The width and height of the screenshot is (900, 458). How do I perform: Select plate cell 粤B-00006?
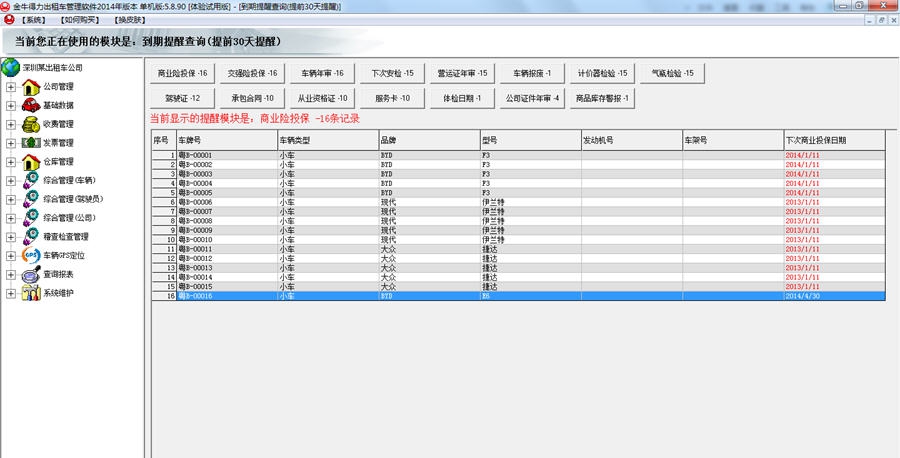point(227,202)
